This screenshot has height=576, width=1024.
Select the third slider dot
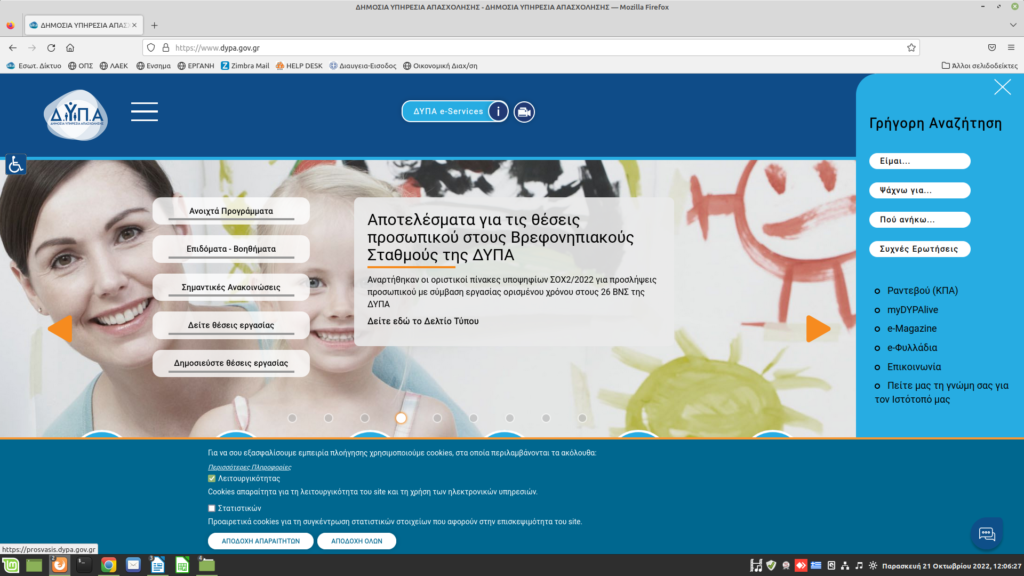[x=364, y=418]
